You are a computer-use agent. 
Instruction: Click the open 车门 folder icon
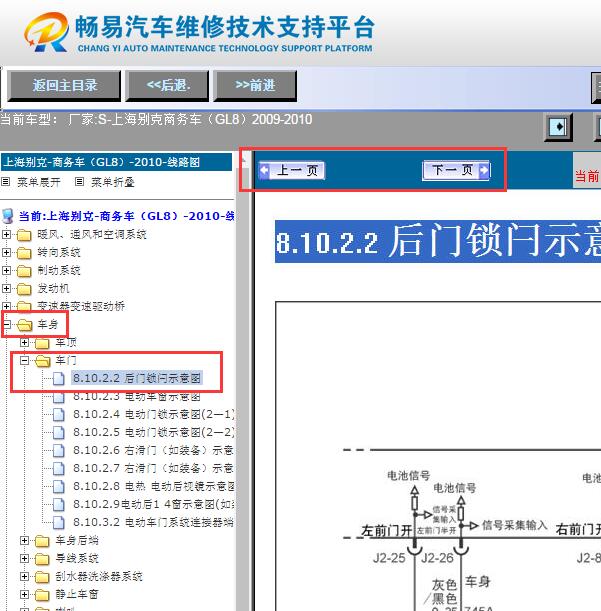pyautogui.click(x=42, y=361)
